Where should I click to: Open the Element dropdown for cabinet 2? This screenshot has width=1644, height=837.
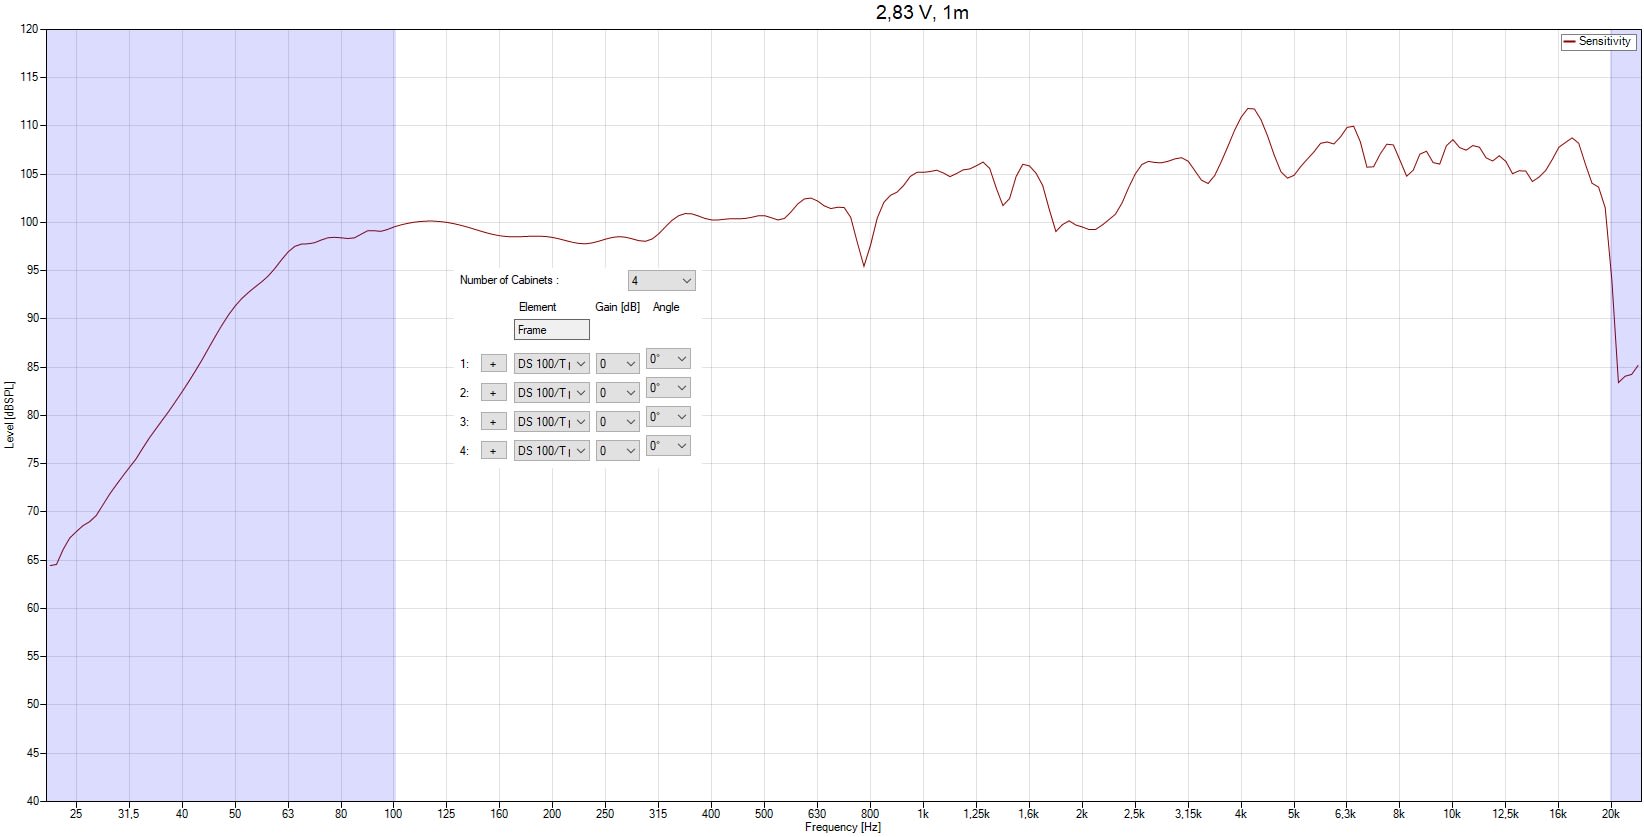click(551, 393)
